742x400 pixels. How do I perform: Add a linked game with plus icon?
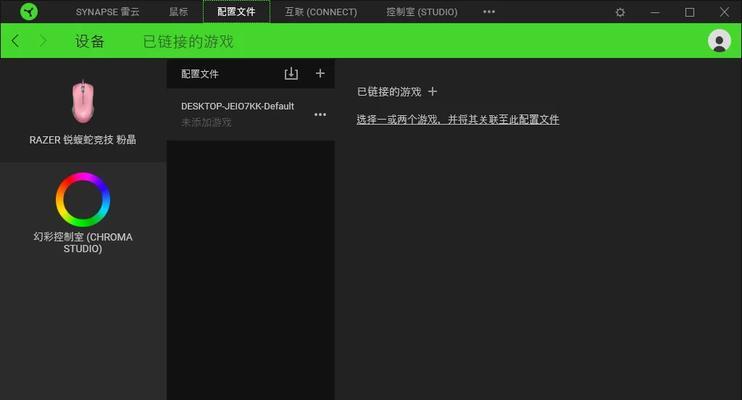(433, 91)
